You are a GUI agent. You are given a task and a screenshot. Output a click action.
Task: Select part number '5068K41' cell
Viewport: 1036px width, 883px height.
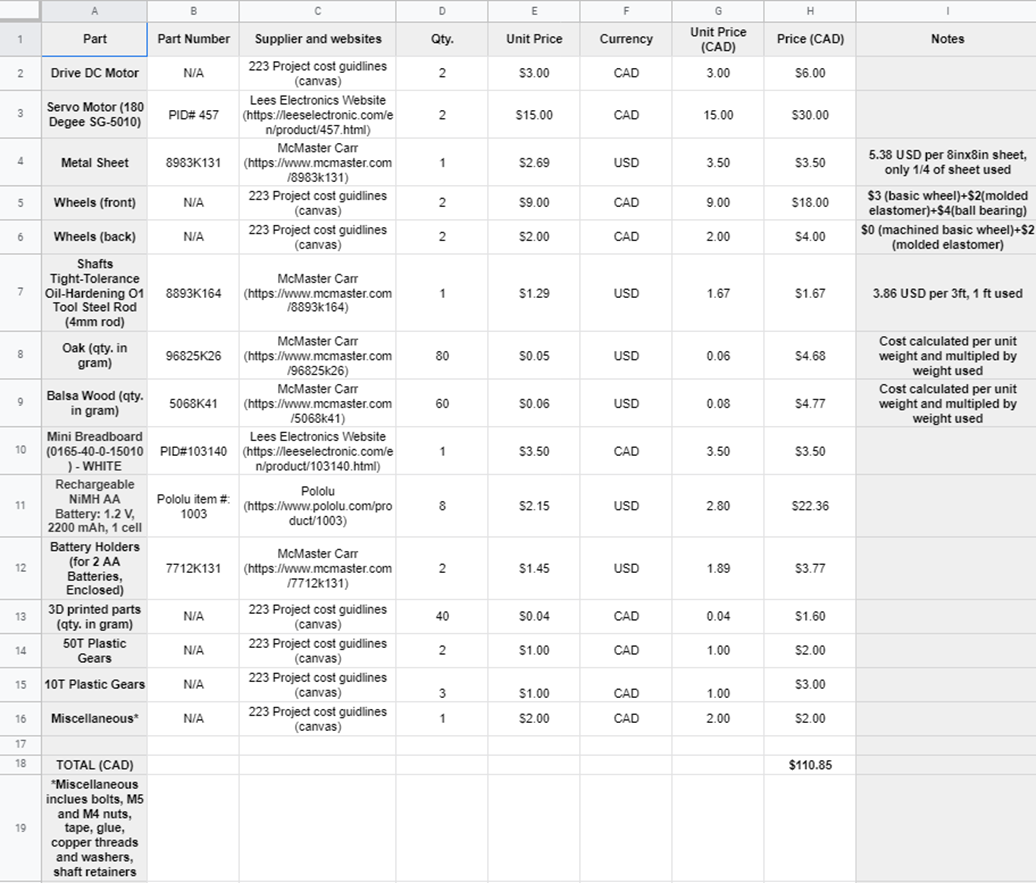click(x=194, y=403)
